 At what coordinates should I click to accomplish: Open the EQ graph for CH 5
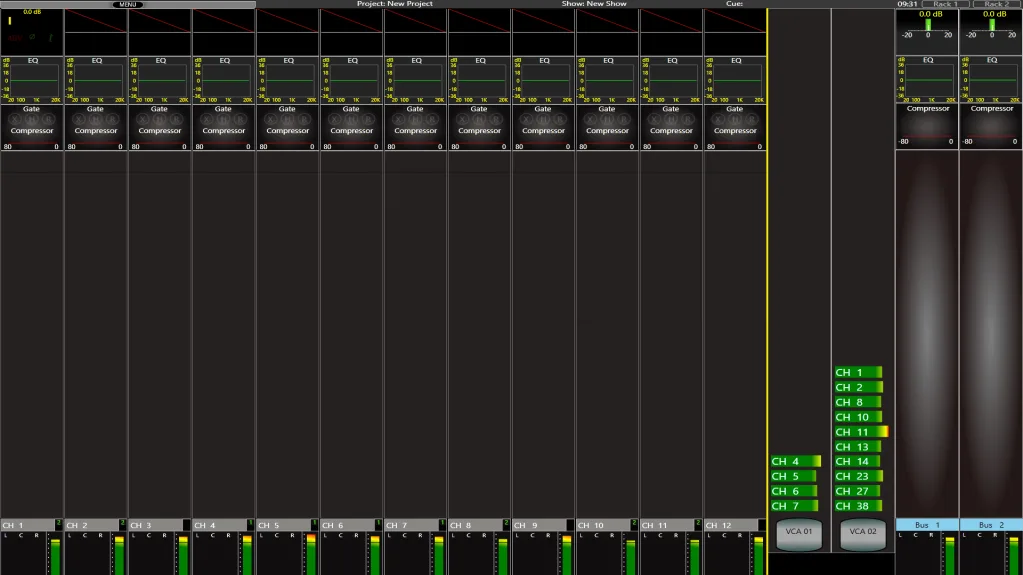pyautogui.click(x=288, y=80)
